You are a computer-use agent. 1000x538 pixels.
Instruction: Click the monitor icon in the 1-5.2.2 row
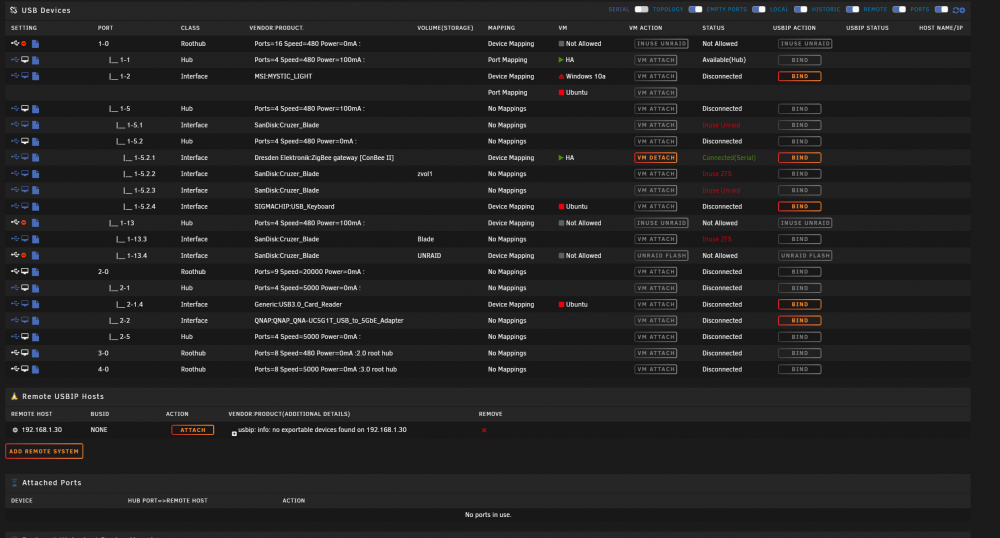coord(25,173)
